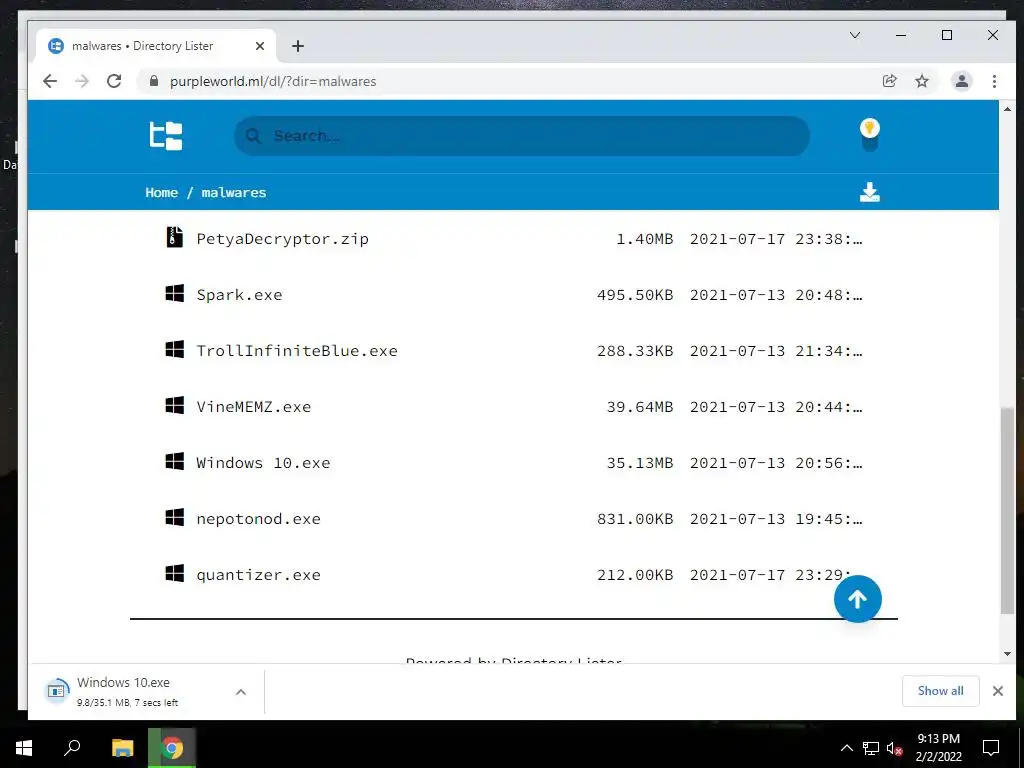Click Windows 10.exe in file list

coord(263,463)
